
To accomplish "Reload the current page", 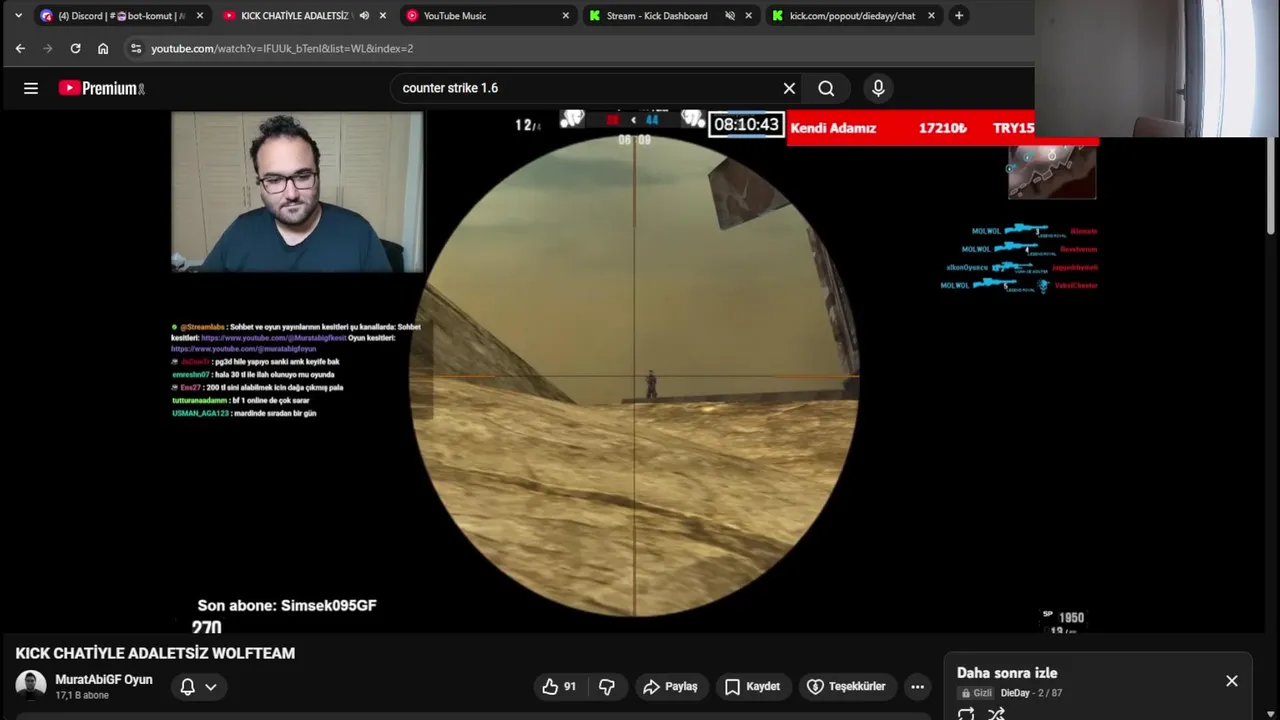I will [75, 48].
